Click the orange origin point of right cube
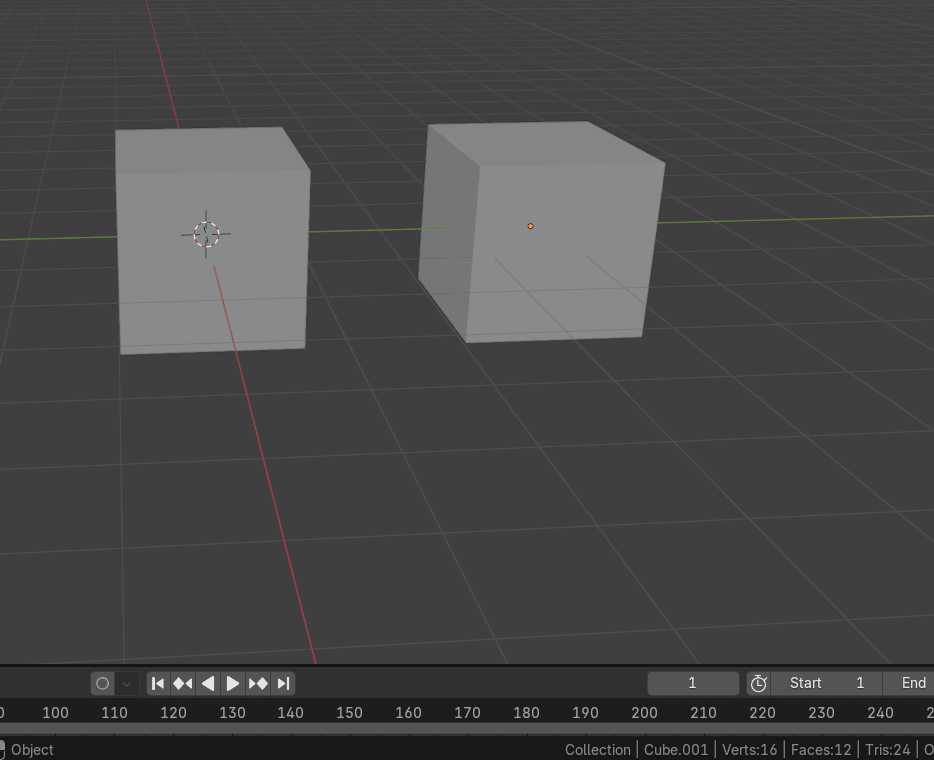 [530, 226]
